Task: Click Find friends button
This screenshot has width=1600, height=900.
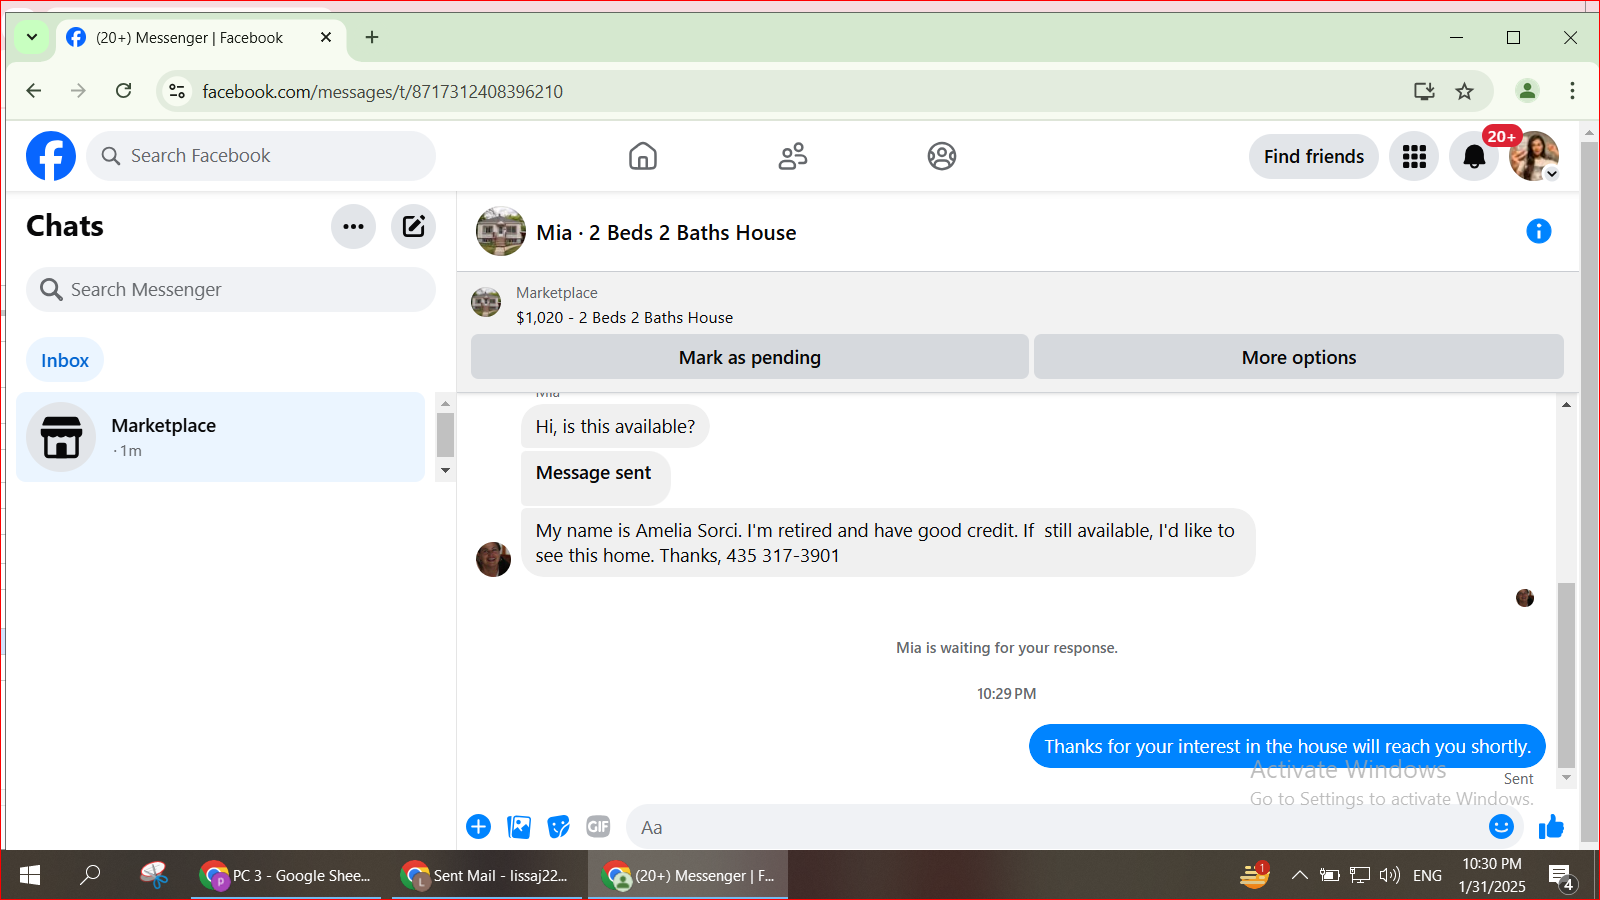Action: pos(1314,156)
